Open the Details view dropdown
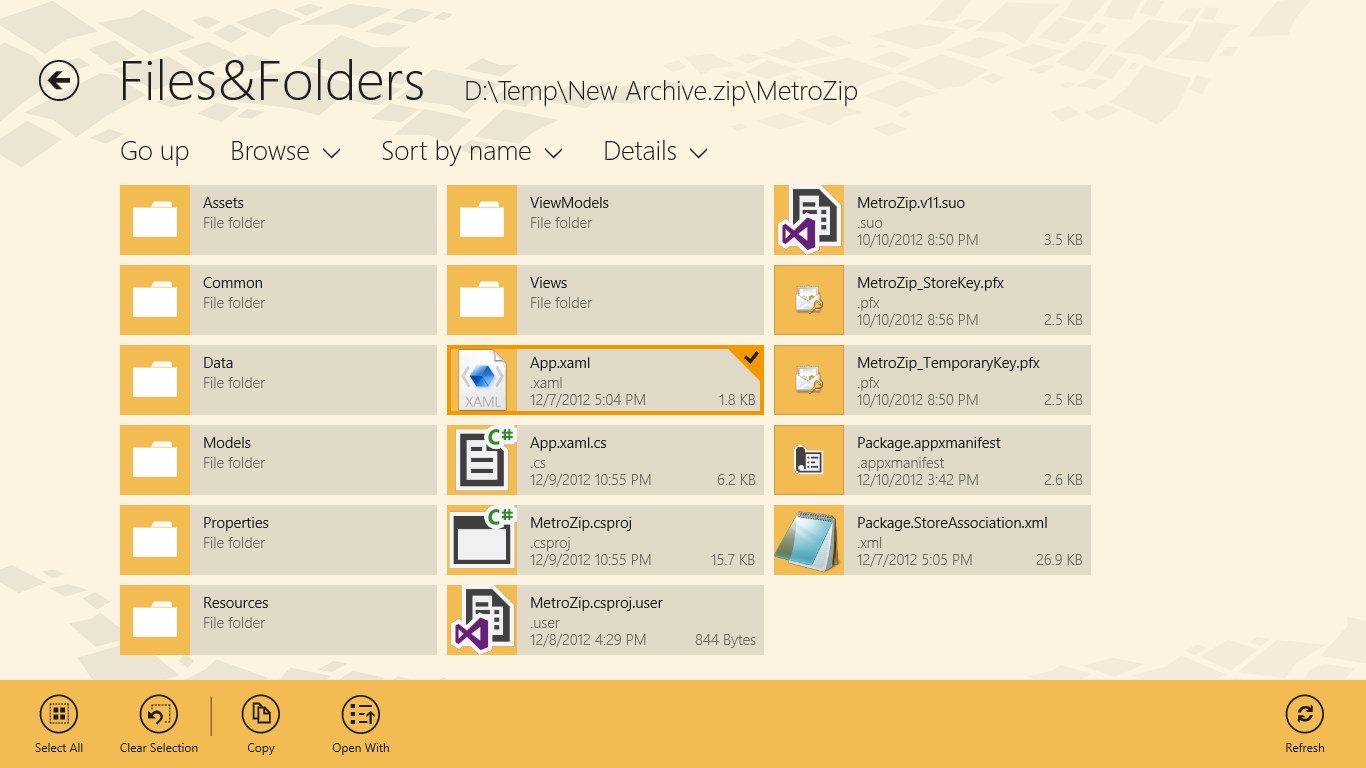This screenshot has height=768, width=1366. (x=655, y=151)
